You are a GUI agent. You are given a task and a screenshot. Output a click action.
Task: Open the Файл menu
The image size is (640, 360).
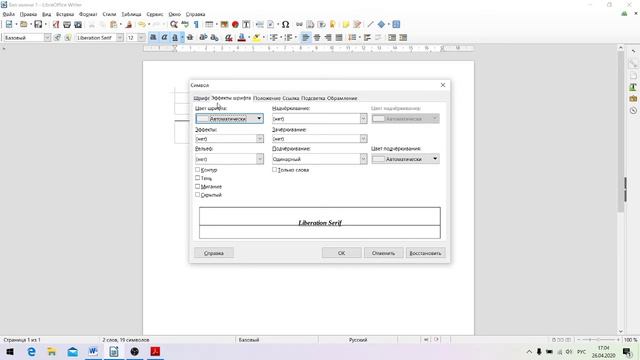tap(9, 14)
